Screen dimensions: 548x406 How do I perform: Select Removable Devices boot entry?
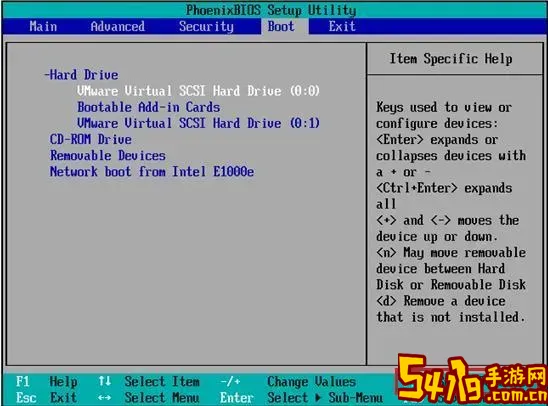point(108,155)
